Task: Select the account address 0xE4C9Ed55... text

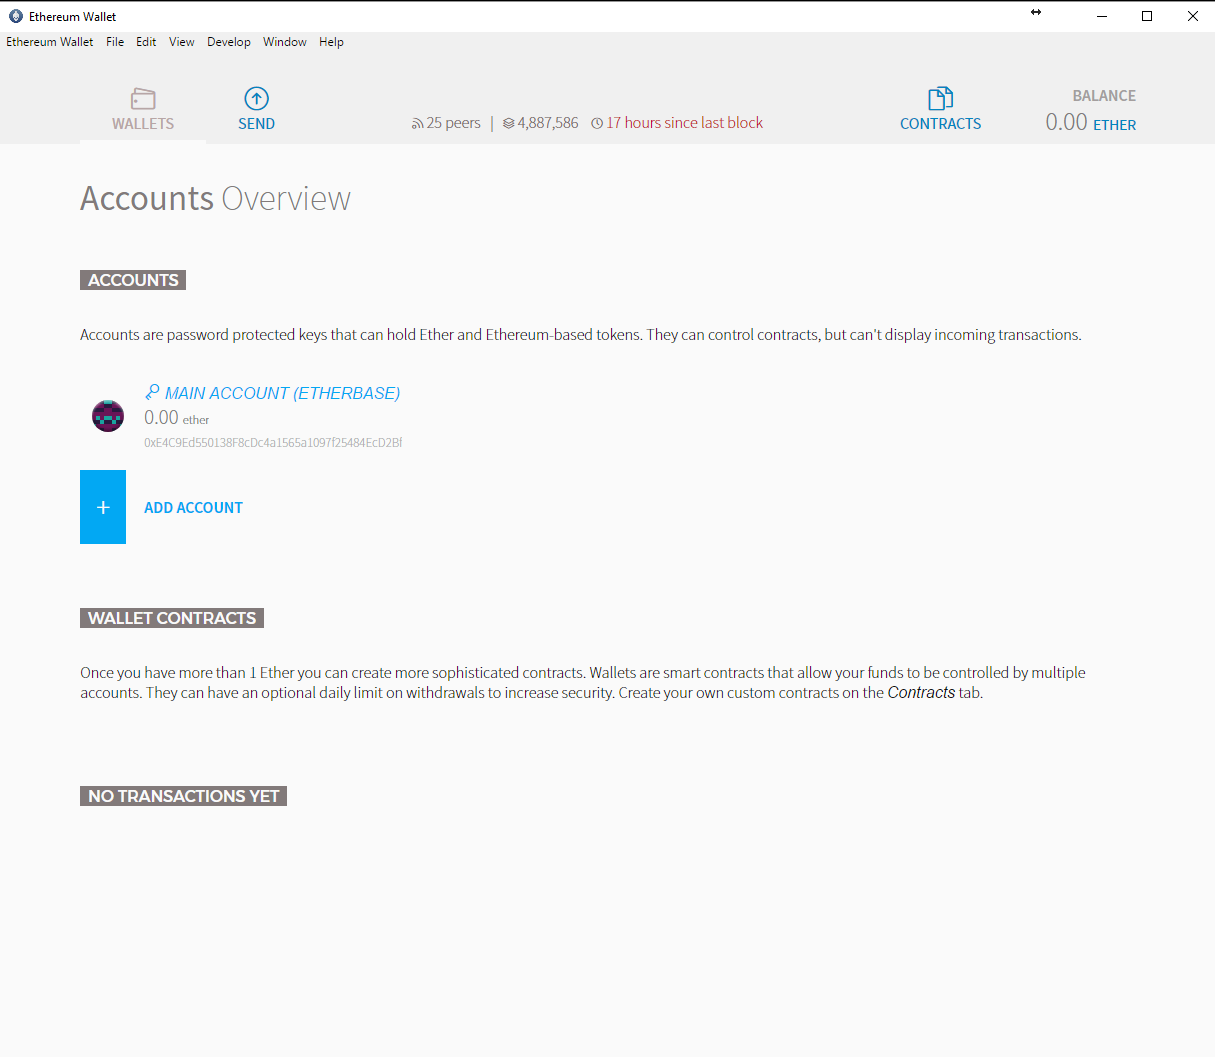Action: pyautogui.click(x=273, y=442)
